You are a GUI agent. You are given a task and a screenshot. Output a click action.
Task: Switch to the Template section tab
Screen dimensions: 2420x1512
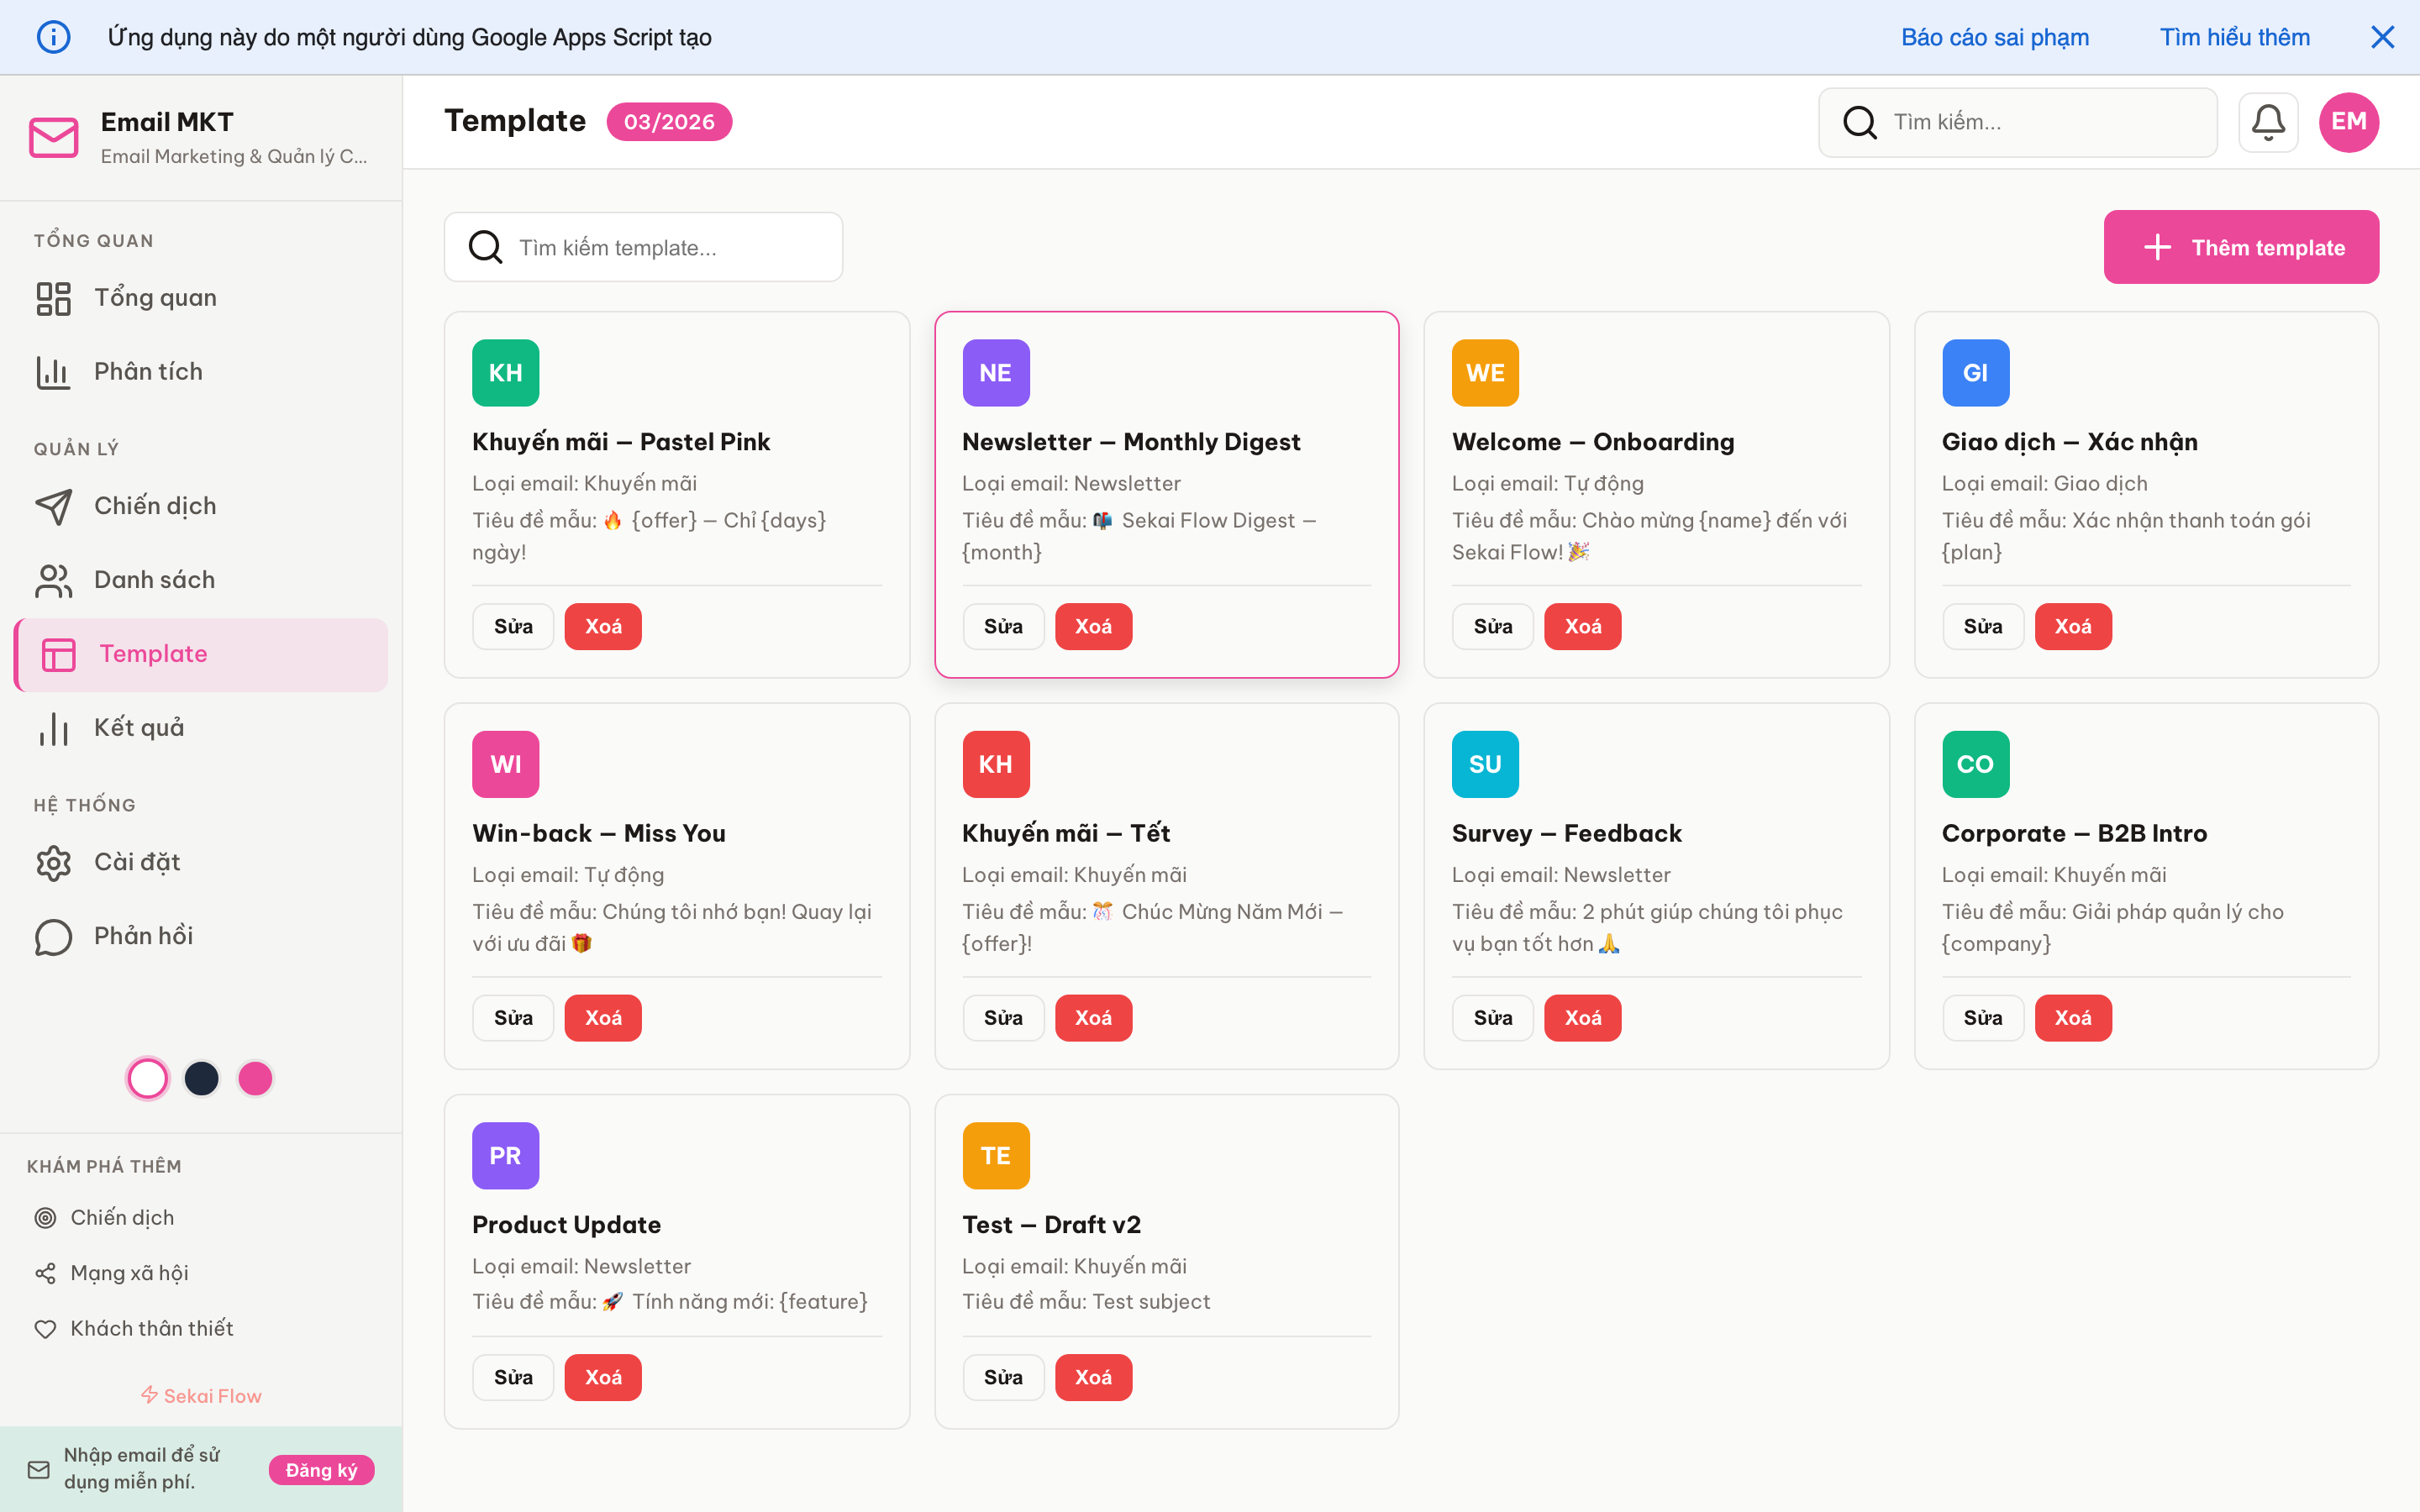click(x=152, y=653)
